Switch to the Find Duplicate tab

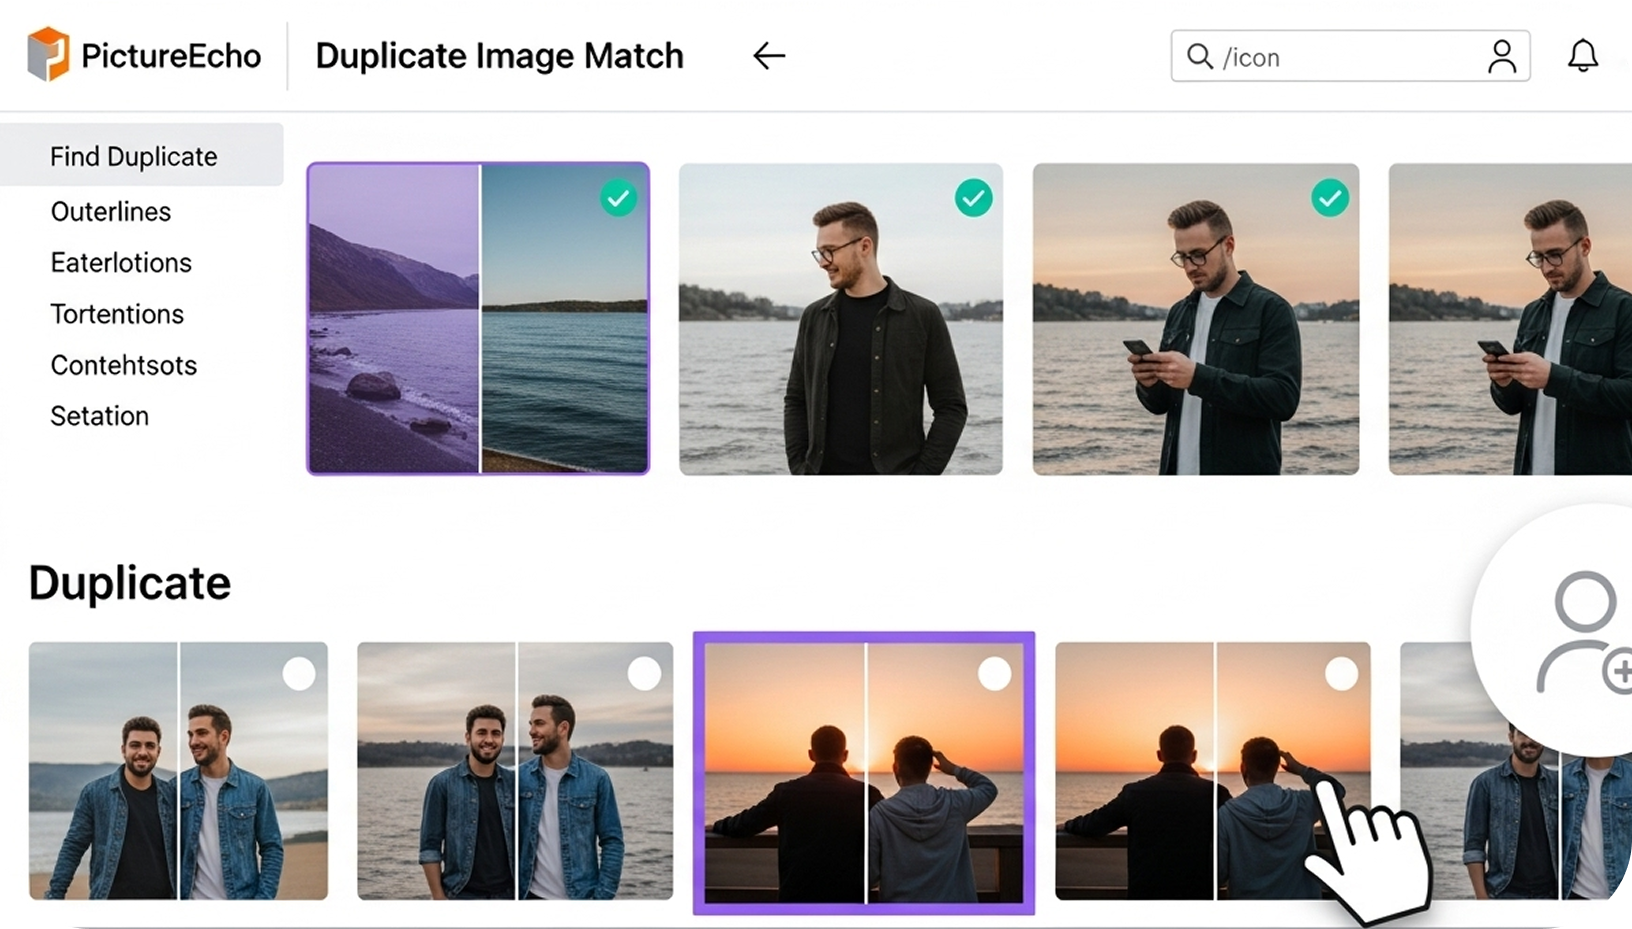pyautogui.click(x=133, y=156)
